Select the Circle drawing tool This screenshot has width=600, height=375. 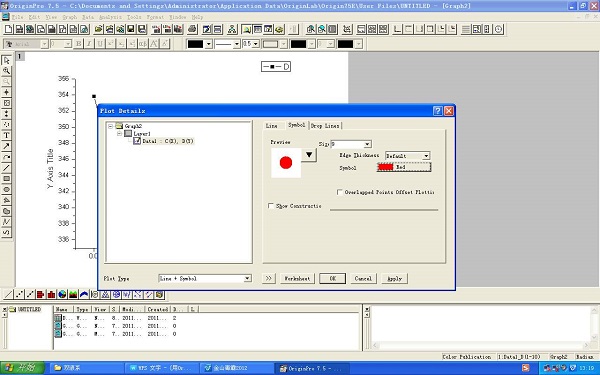pyautogui.click(x=6, y=189)
